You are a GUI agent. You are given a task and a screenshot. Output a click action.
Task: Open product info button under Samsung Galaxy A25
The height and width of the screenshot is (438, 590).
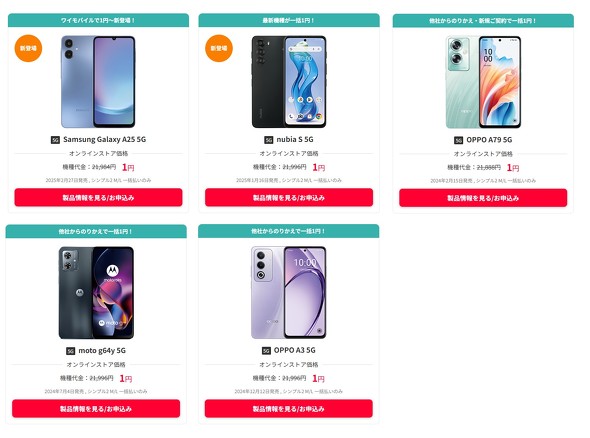click(x=98, y=198)
